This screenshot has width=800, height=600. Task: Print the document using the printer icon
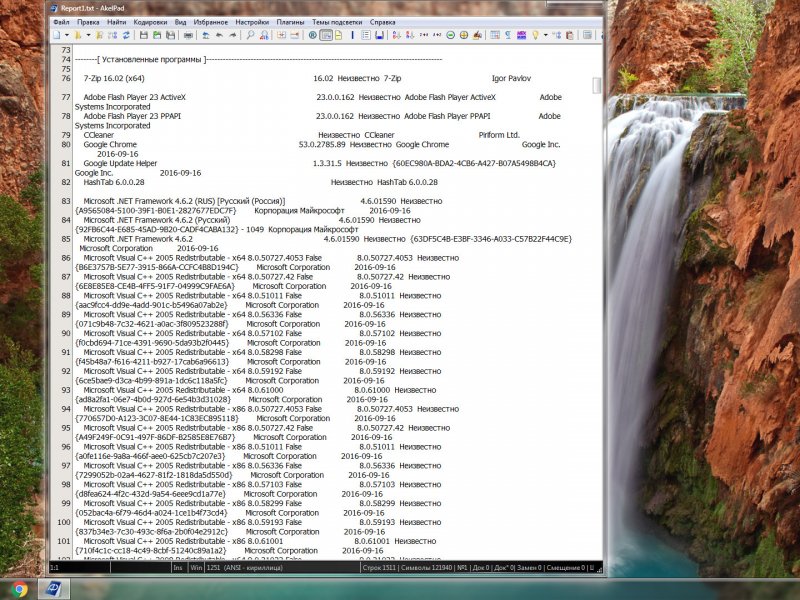pyautogui.click(x=188, y=35)
